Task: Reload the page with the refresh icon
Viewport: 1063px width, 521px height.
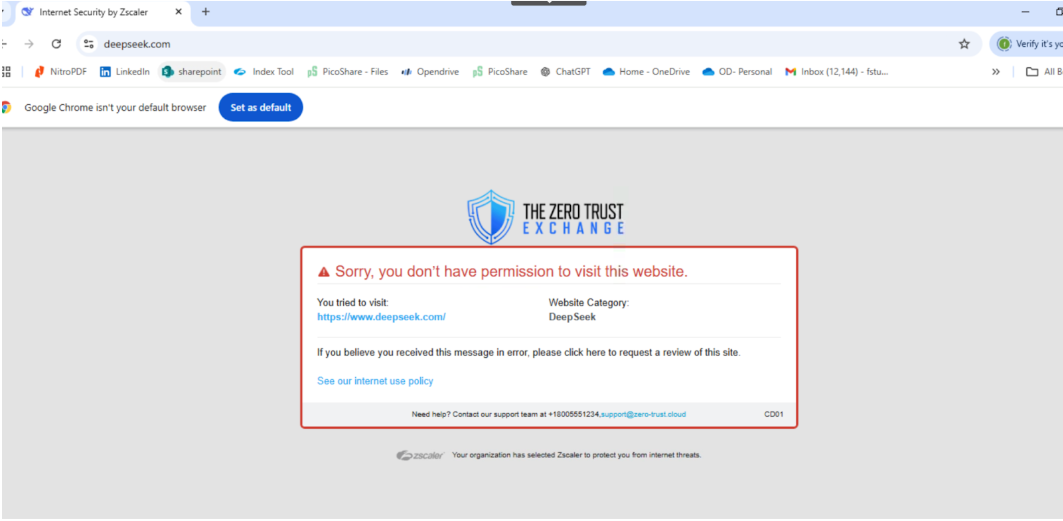Action: 57,44
